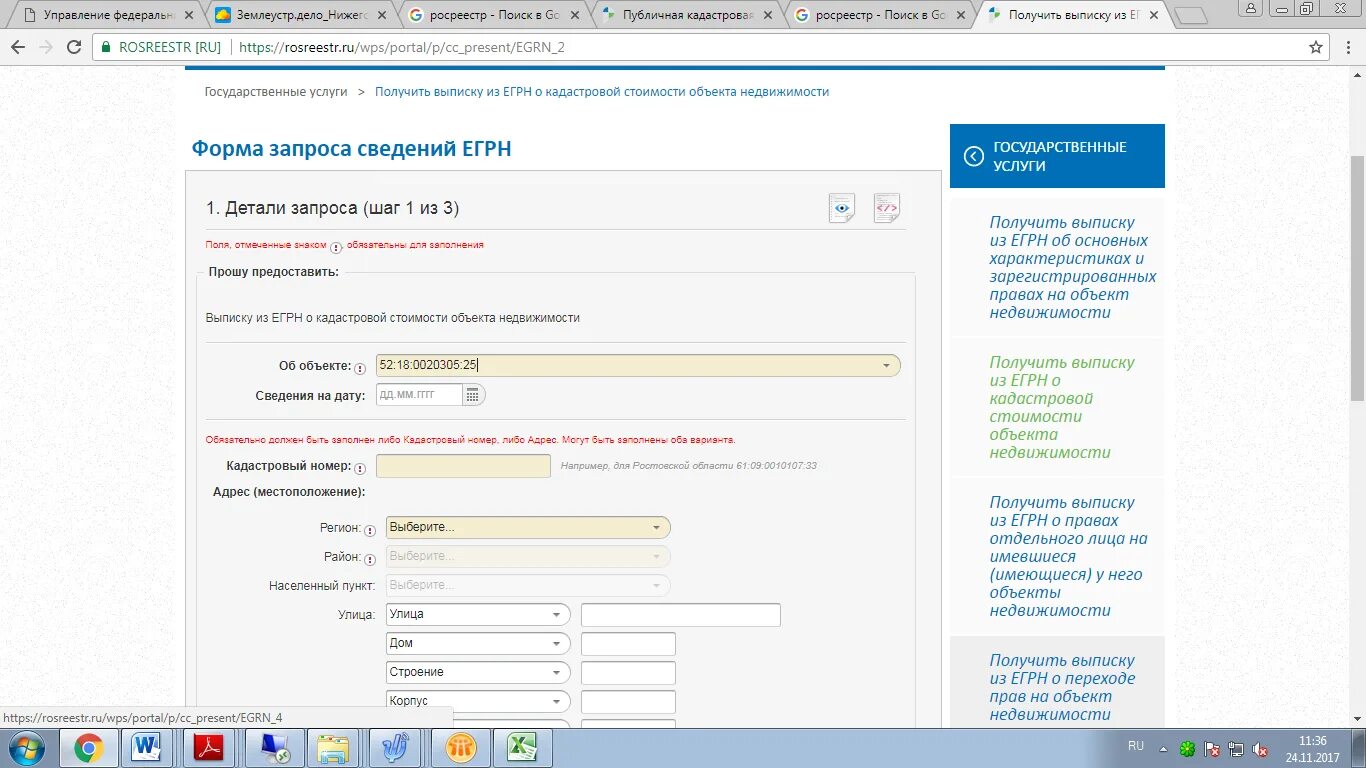Click the XML code document icon
The width and height of the screenshot is (1366, 768).
[x=887, y=208]
